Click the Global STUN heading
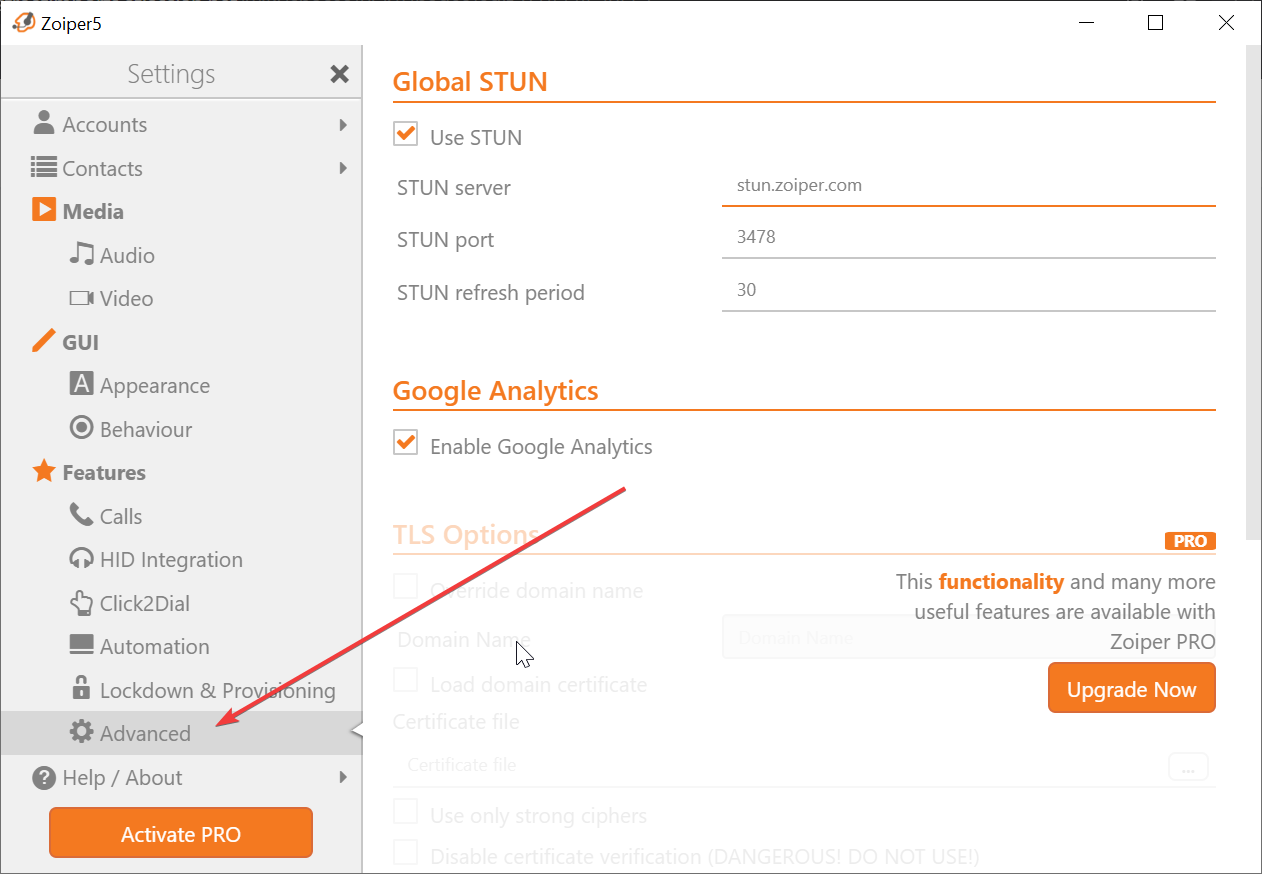Viewport: 1262px width, 874px height. [470, 82]
